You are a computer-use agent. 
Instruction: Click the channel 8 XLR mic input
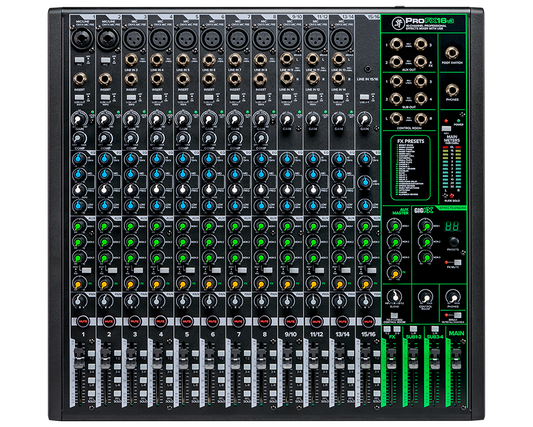(x=264, y=38)
